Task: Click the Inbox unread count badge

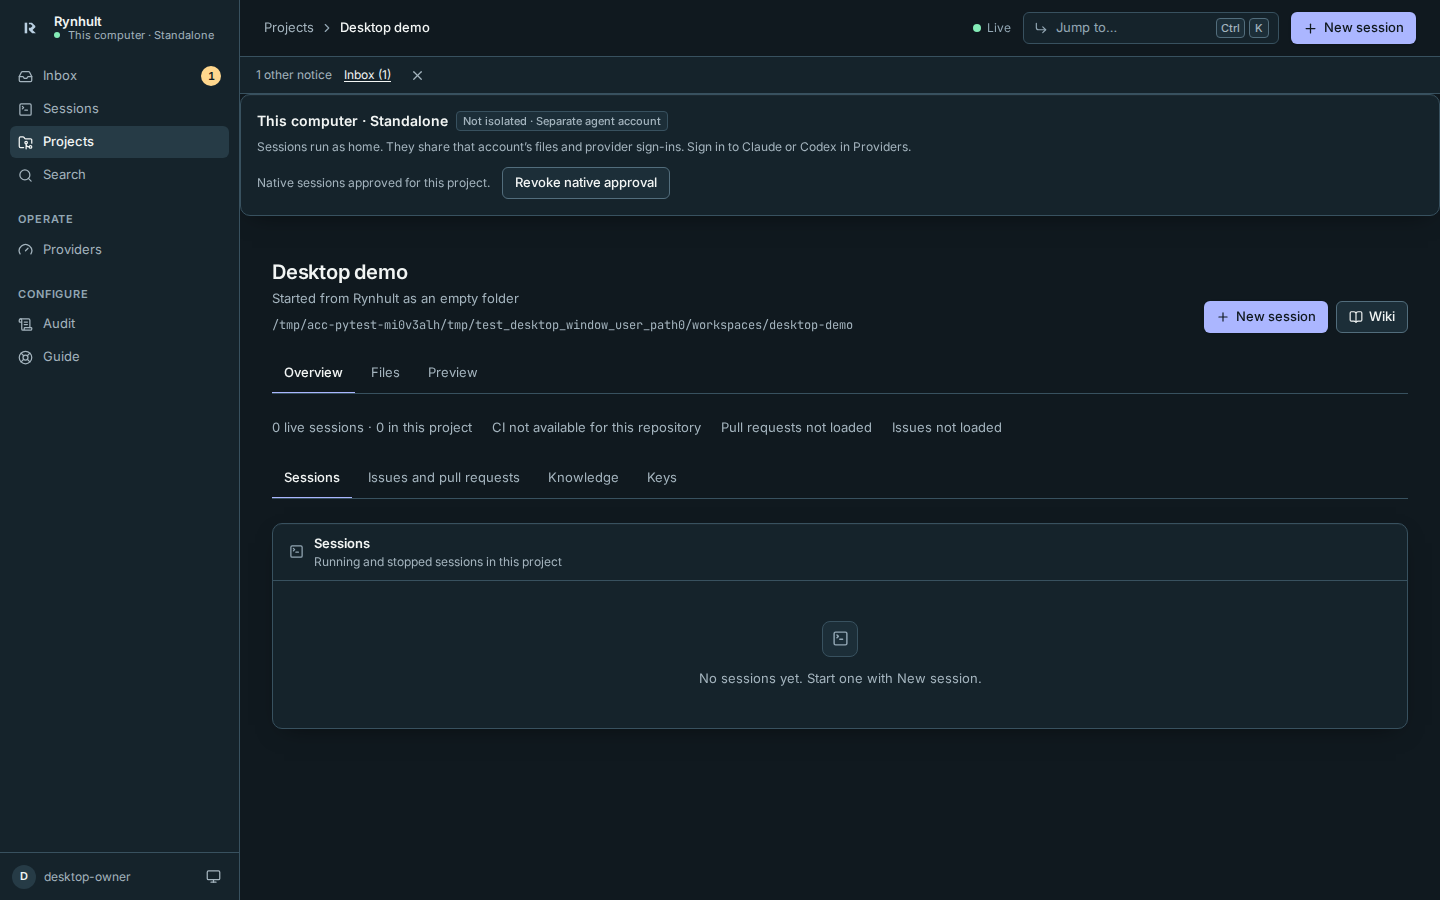Action: point(211,76)
